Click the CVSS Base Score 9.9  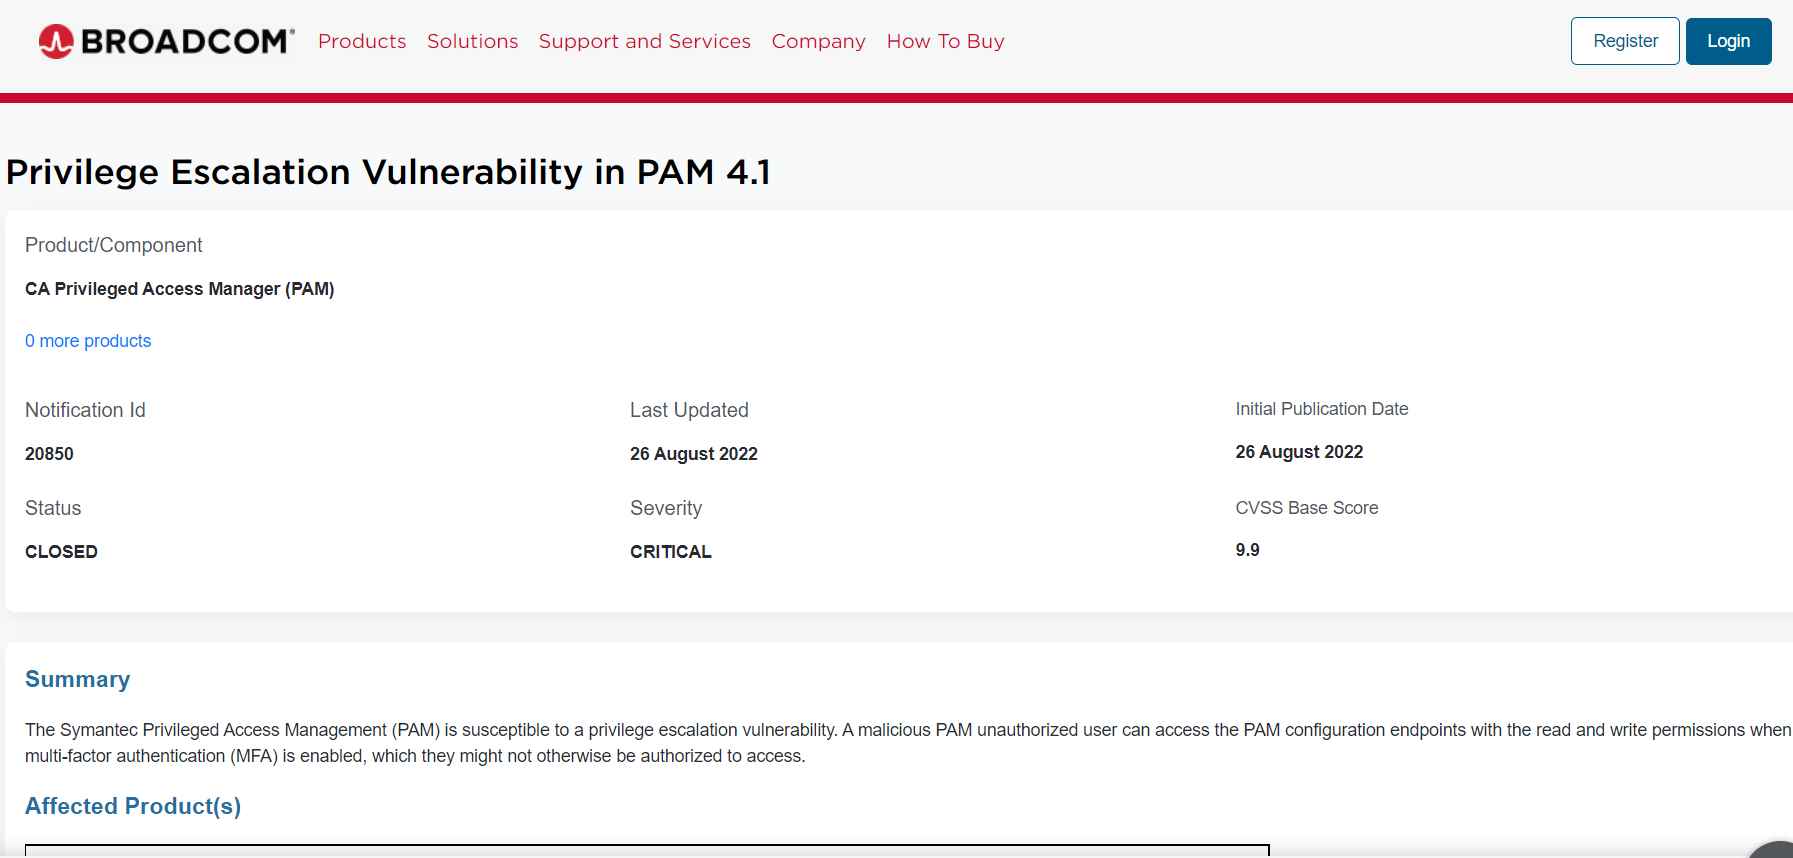(1247, 550)
